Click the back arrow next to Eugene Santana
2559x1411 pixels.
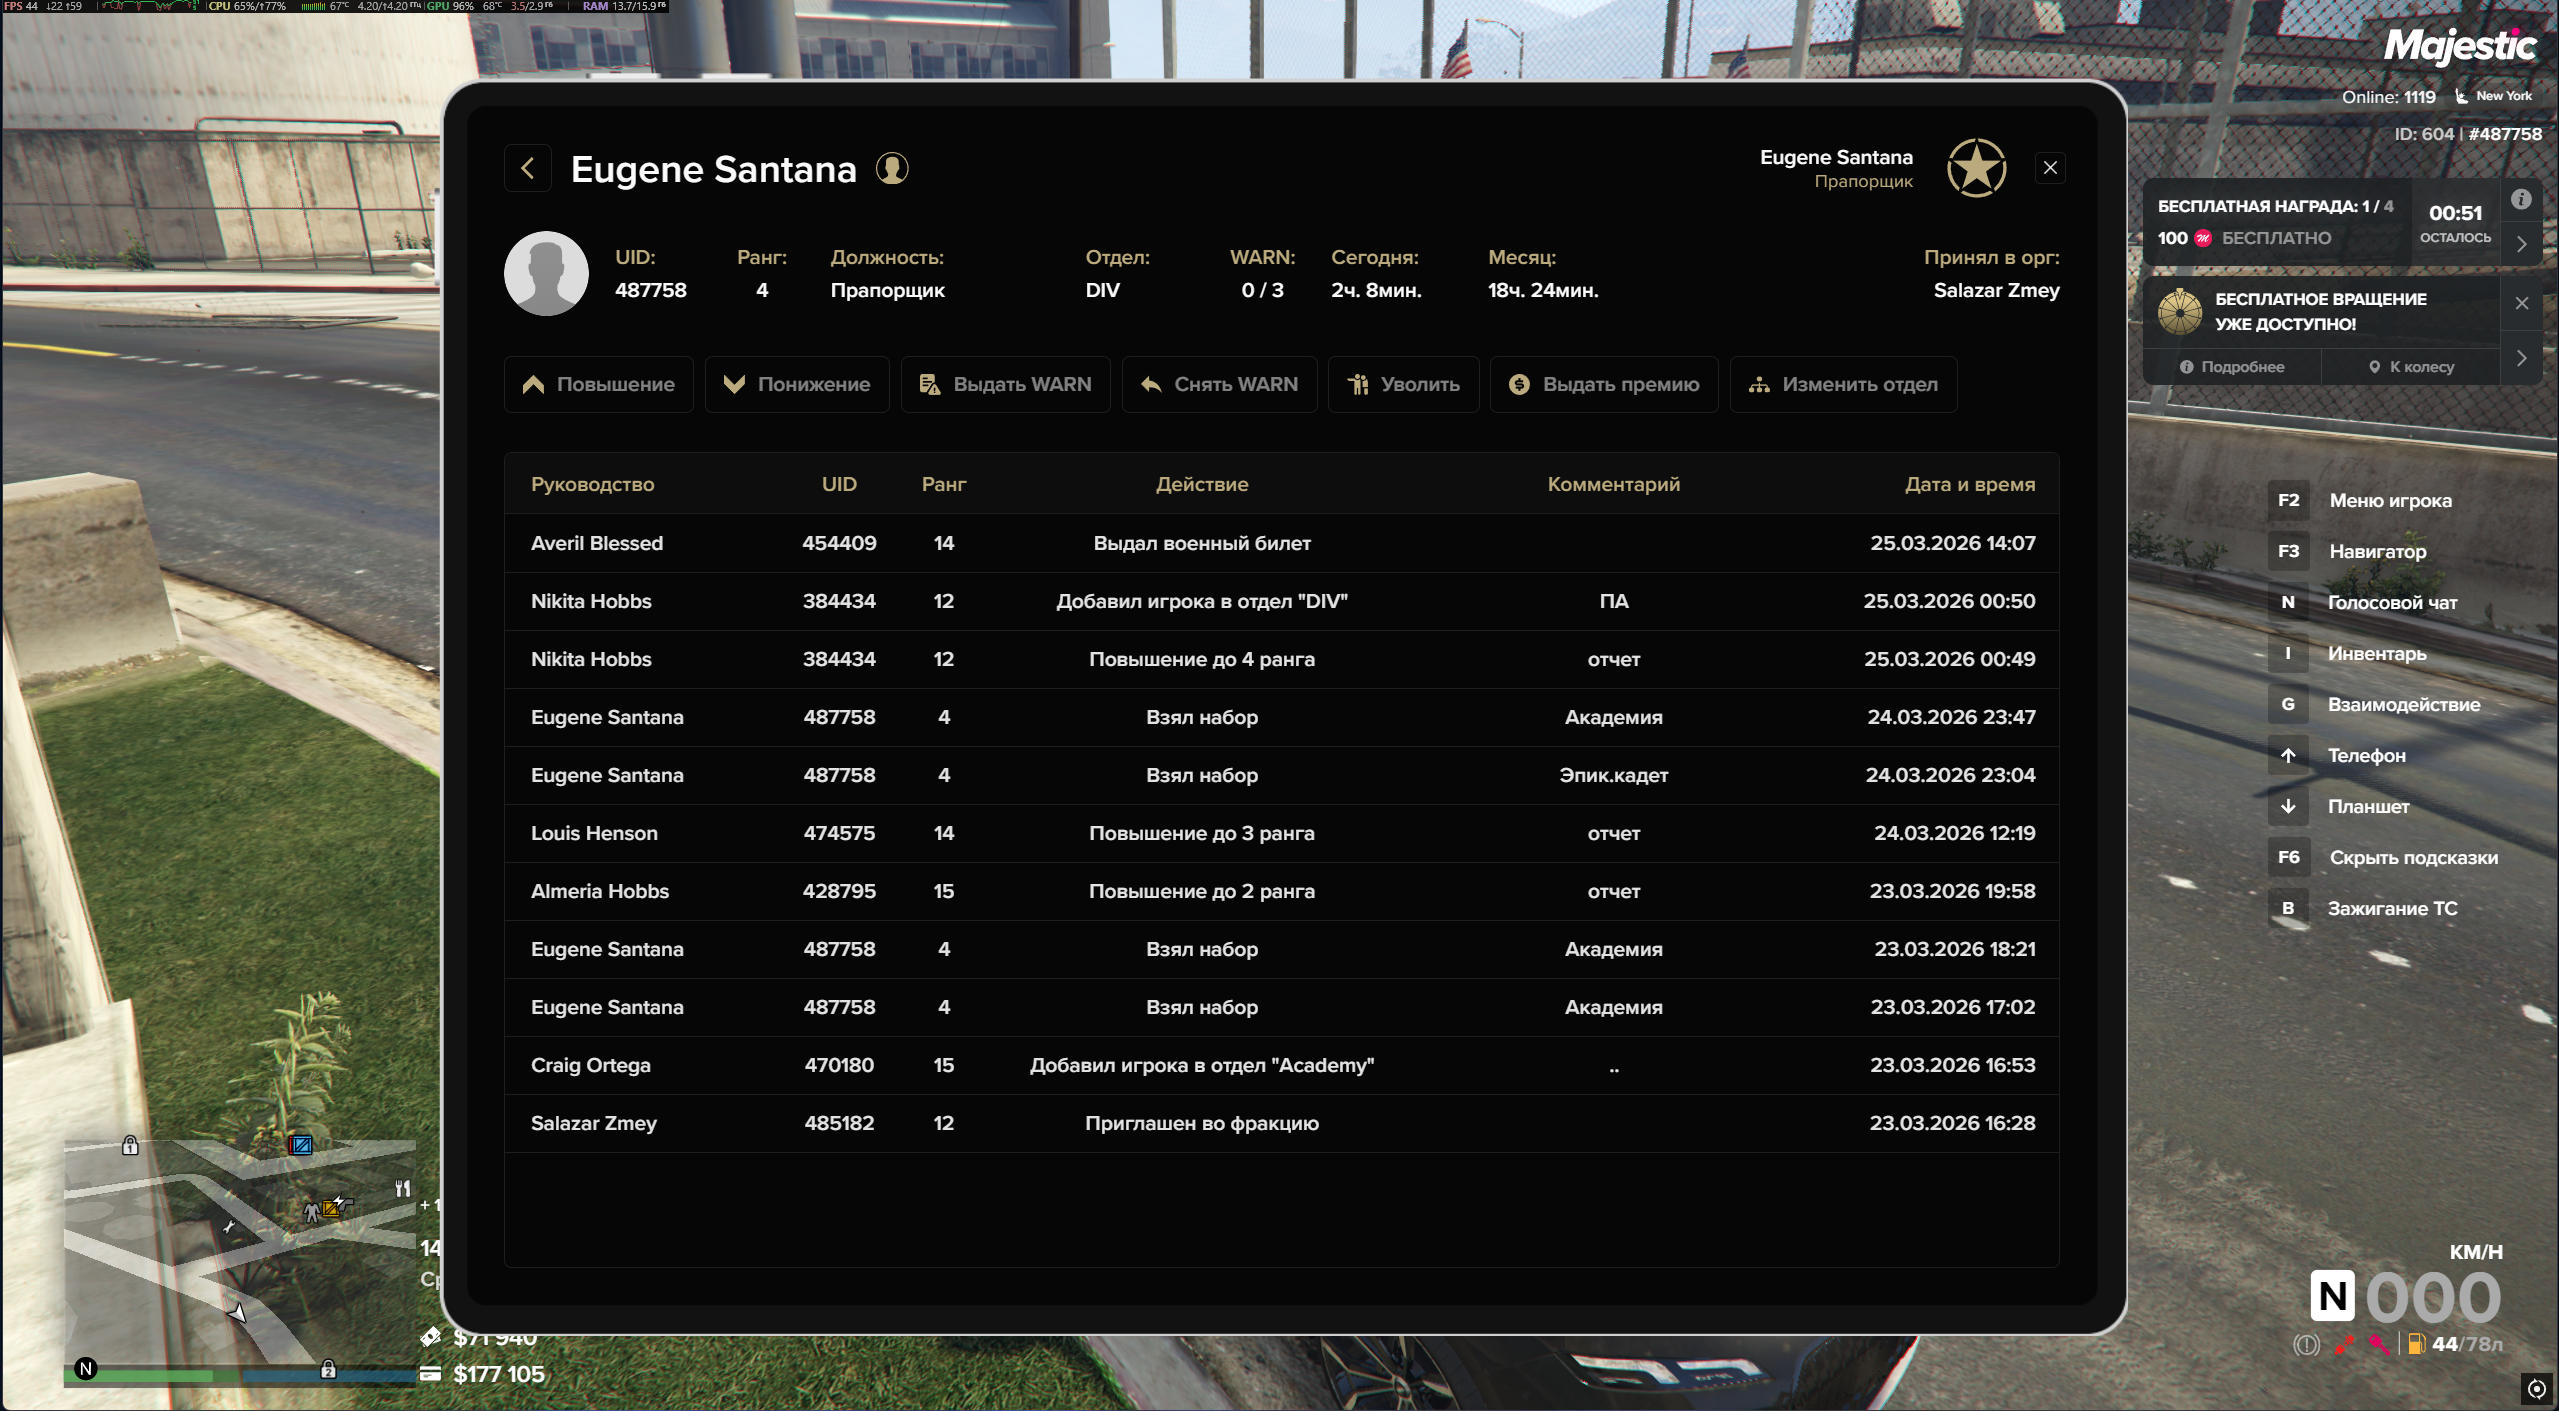tap(528, 168)
